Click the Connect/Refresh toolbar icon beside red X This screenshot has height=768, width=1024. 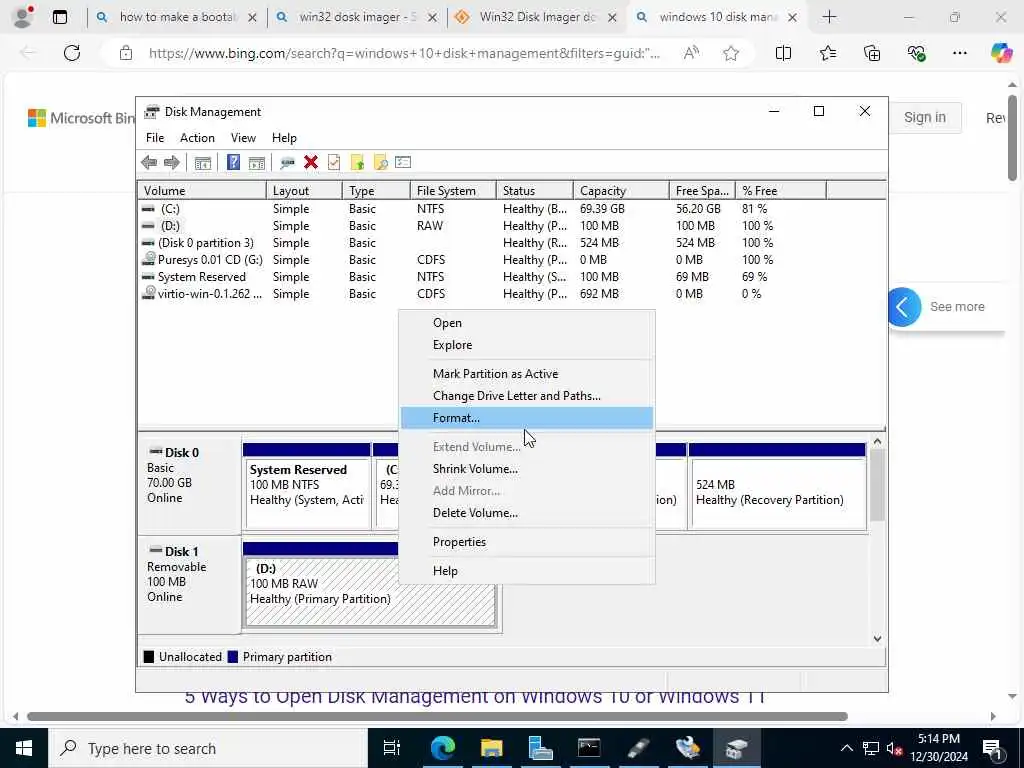[287, 163]
